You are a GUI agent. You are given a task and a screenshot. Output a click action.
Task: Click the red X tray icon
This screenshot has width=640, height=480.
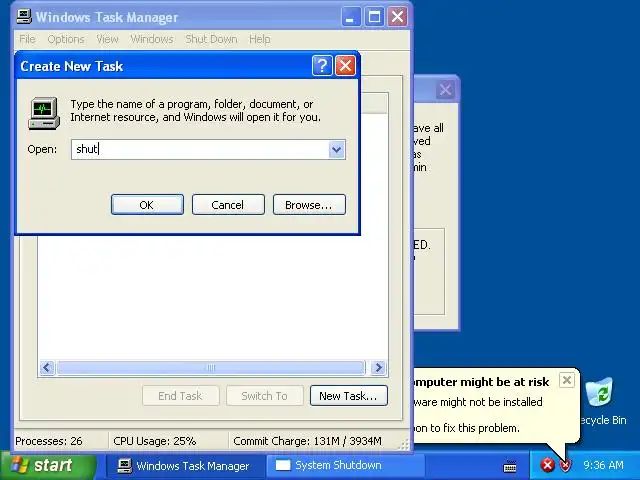click(547, 465)
